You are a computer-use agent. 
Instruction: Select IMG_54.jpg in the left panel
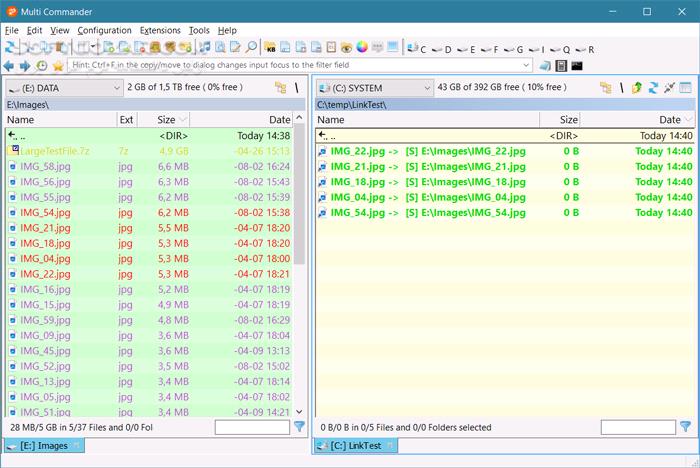tap(149, 213)
